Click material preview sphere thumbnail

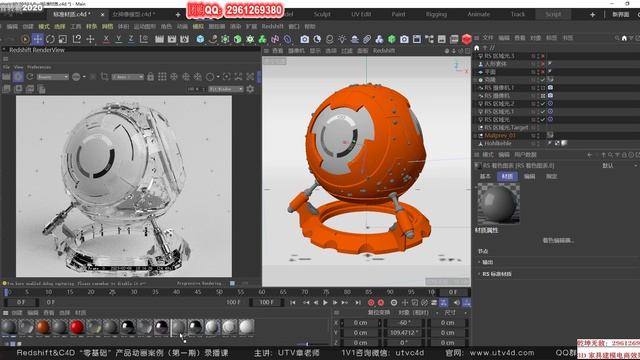(x=498, y=203)
